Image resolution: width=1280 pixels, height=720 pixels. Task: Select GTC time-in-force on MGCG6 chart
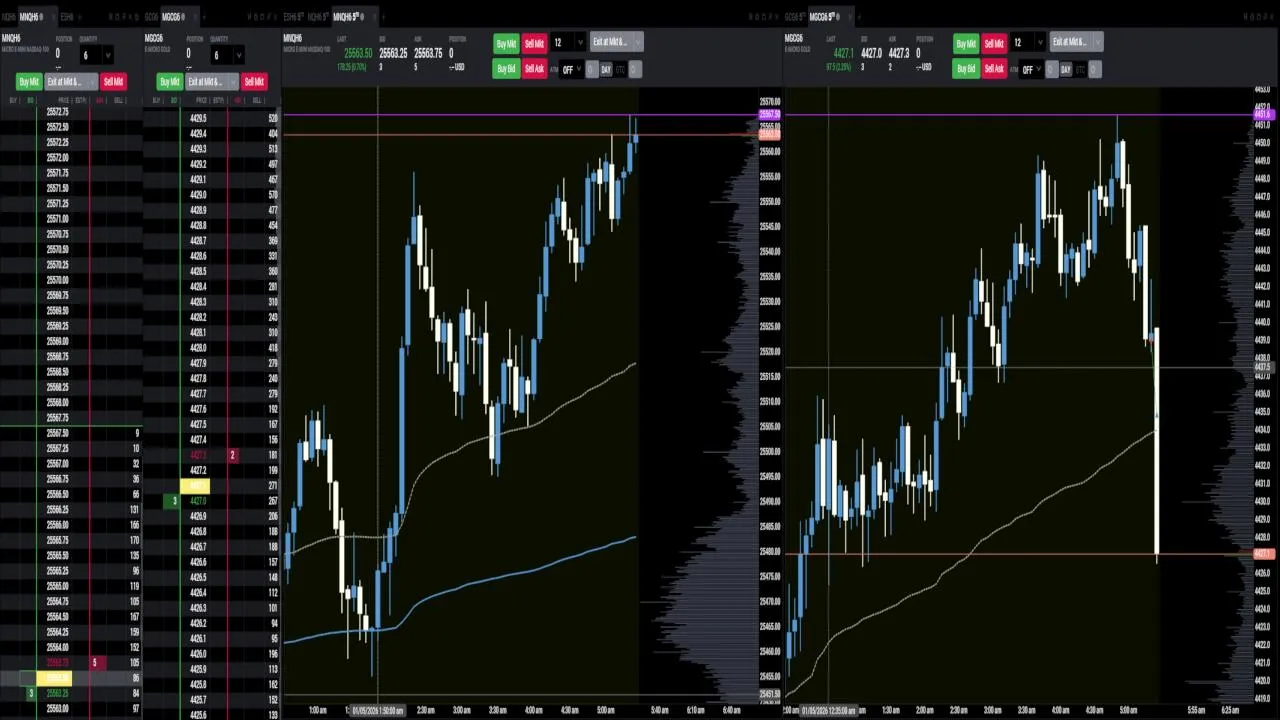coord(1081,69)
